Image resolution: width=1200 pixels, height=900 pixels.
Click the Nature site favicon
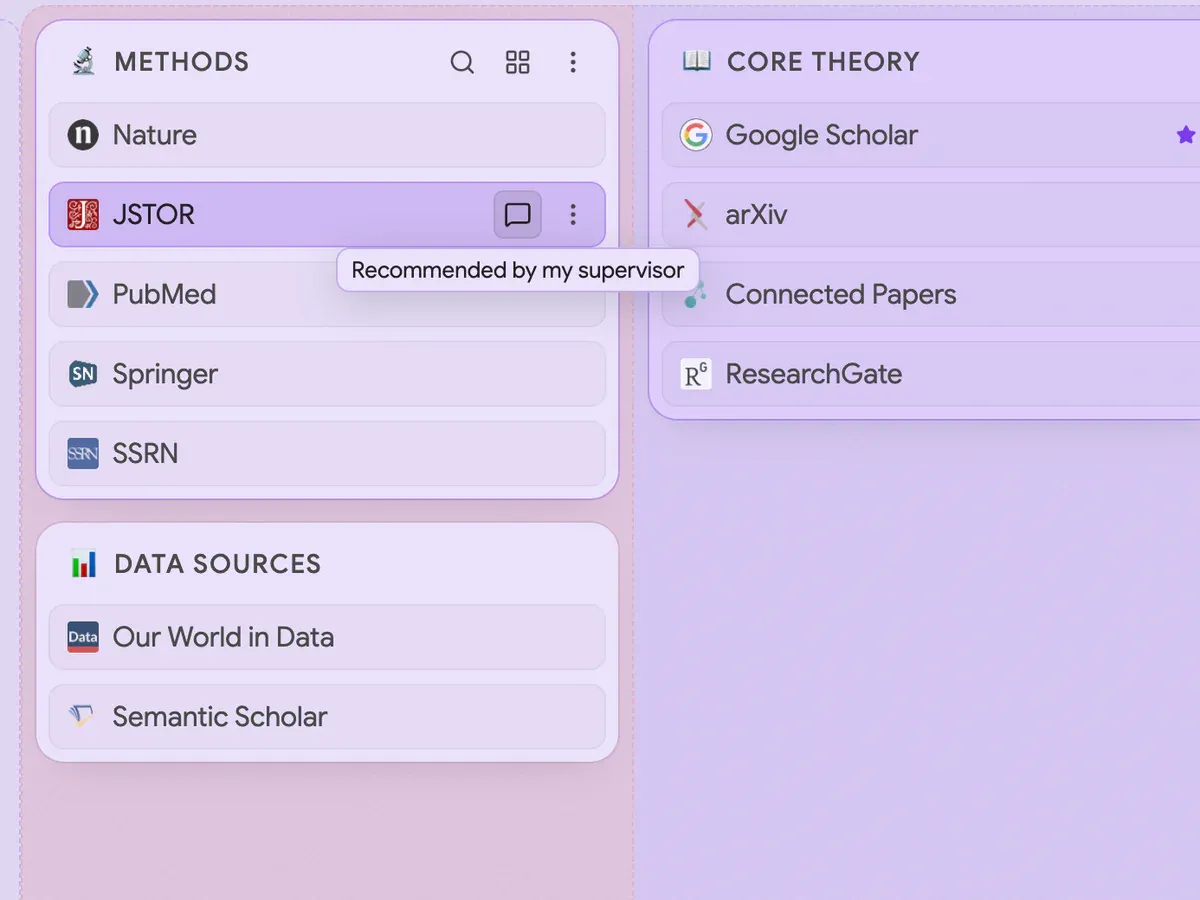[x=83, y=135]
